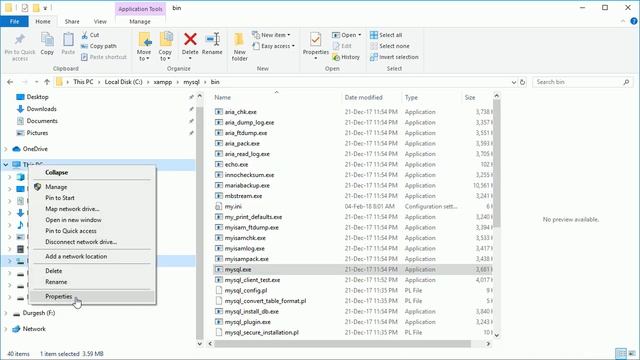
Task: Click Select none in ribbon
Action: point(389,46)
